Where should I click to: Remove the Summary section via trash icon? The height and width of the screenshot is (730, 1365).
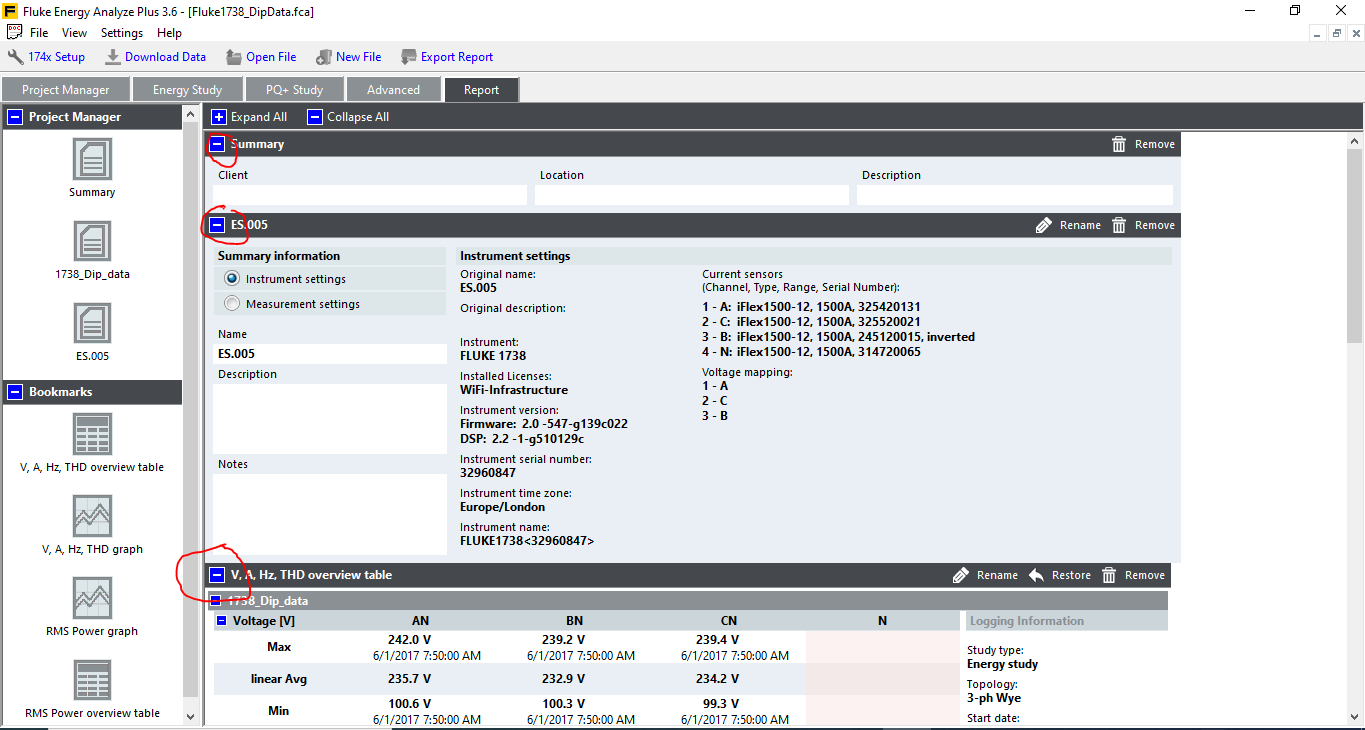click(x=1119, y=144)
